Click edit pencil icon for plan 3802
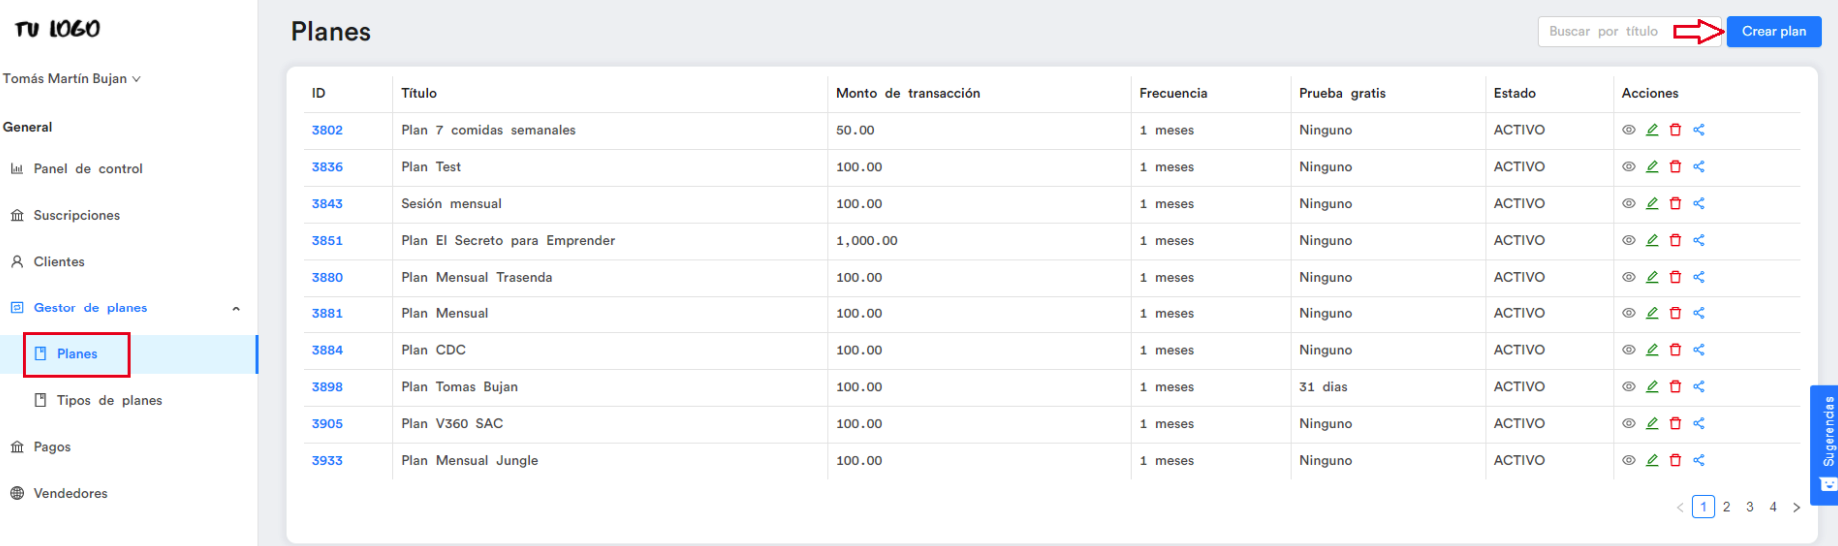 [1652, 130]
